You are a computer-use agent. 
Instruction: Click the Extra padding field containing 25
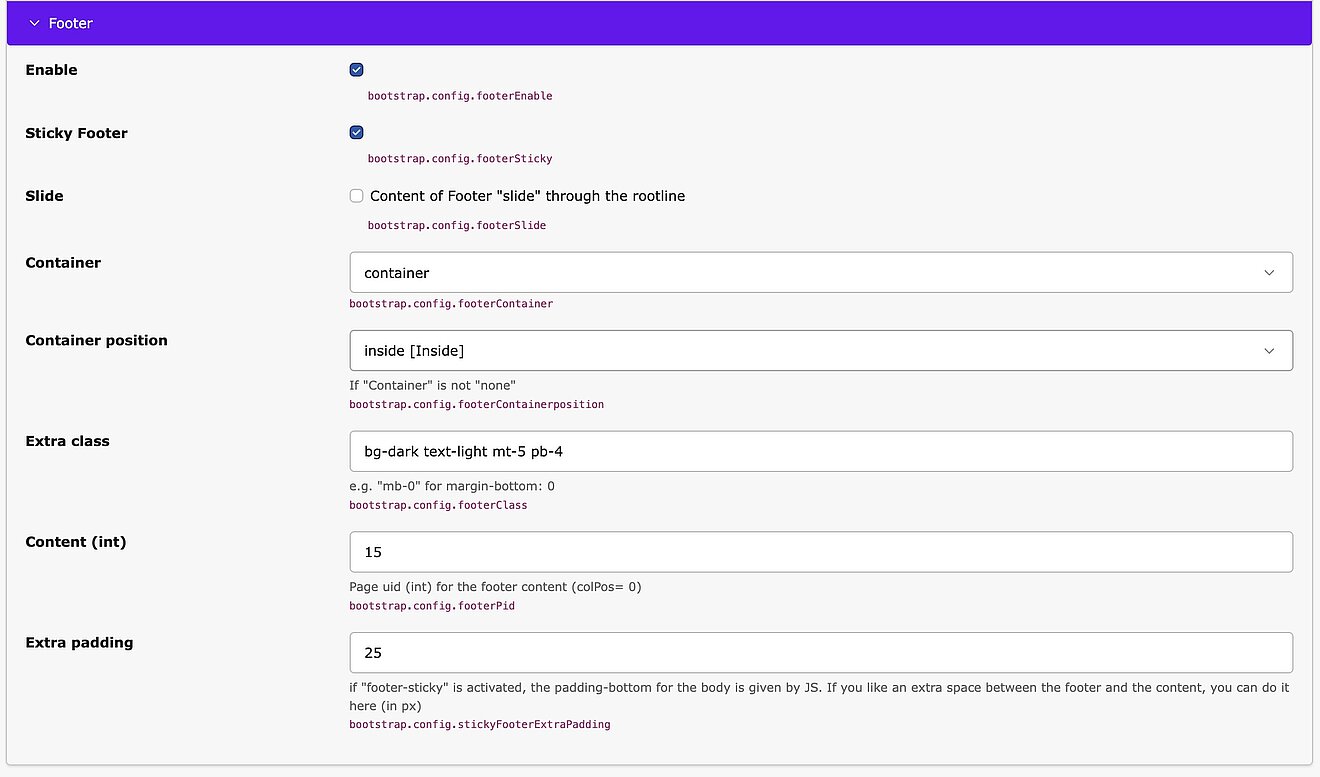pos(820,652)
